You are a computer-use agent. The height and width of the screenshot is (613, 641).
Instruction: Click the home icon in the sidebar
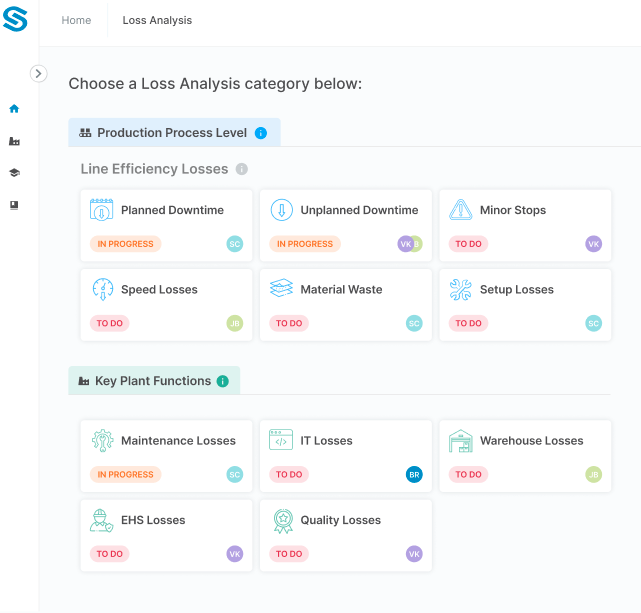click(14, 109)
